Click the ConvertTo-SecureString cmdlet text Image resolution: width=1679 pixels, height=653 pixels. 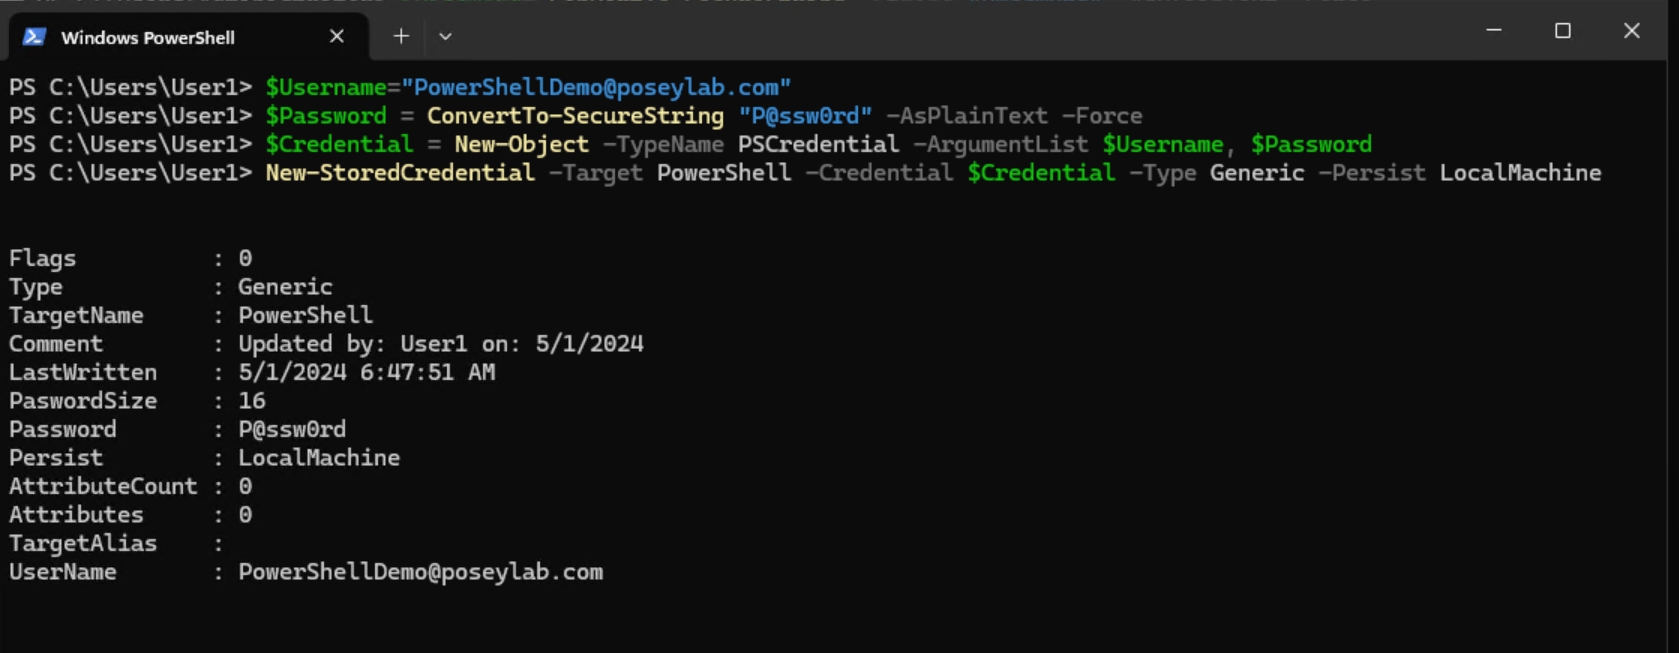[575, 116]
